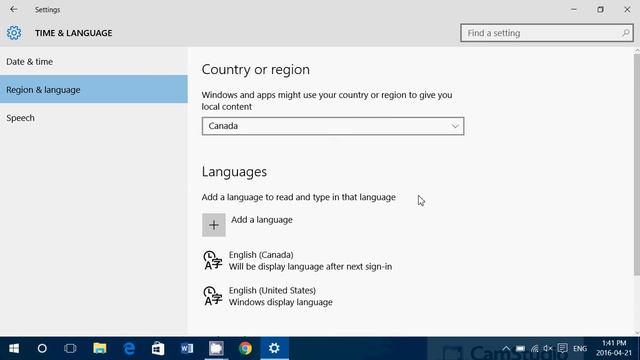
Task: Close the Settings window
Action: 627,9
